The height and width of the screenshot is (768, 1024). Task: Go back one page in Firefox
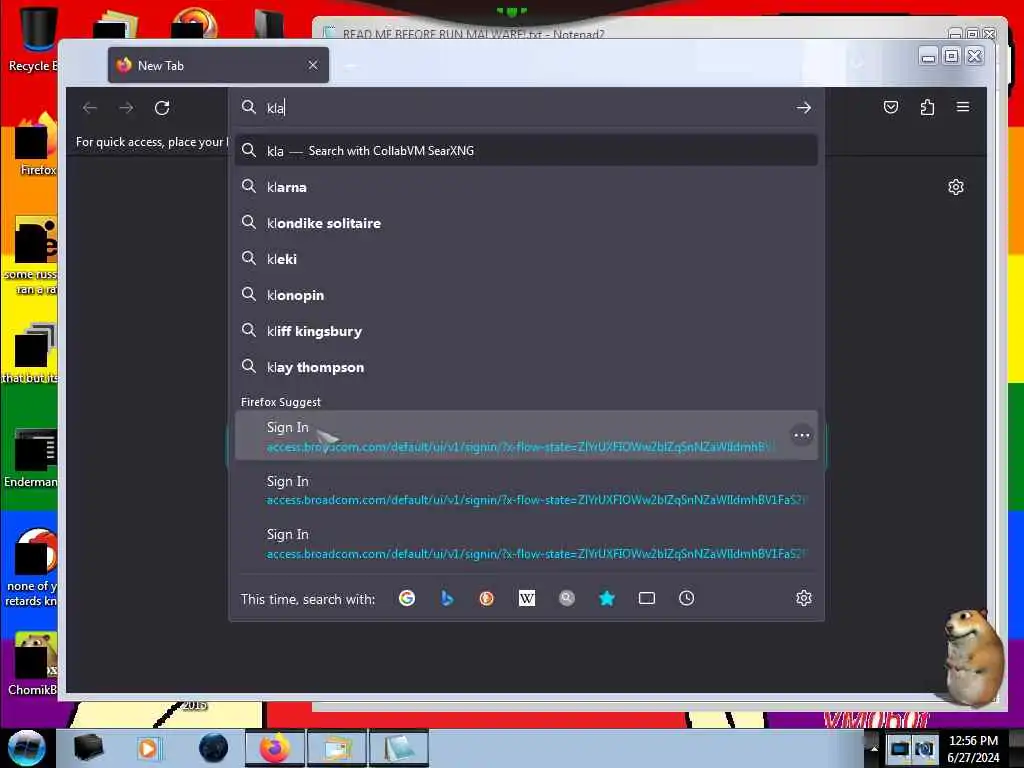90,108
